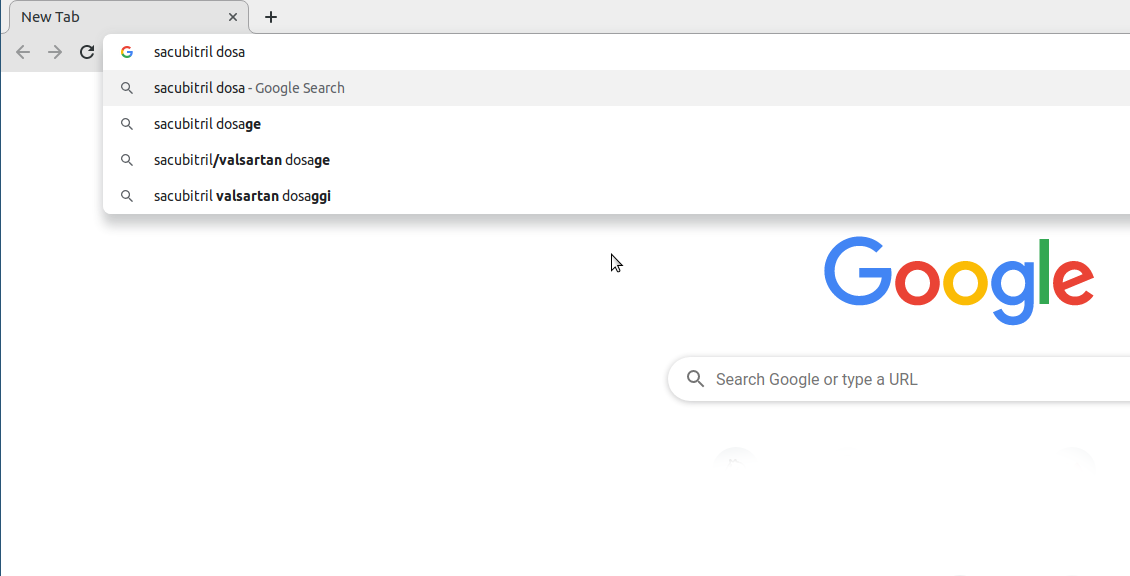Select the 'sacubitril dosa - Google Search' suggestion

(x=400, y=88)
